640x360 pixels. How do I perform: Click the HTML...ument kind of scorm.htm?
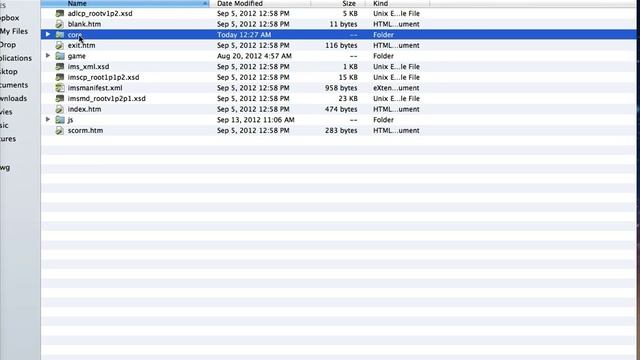[396, 130]
